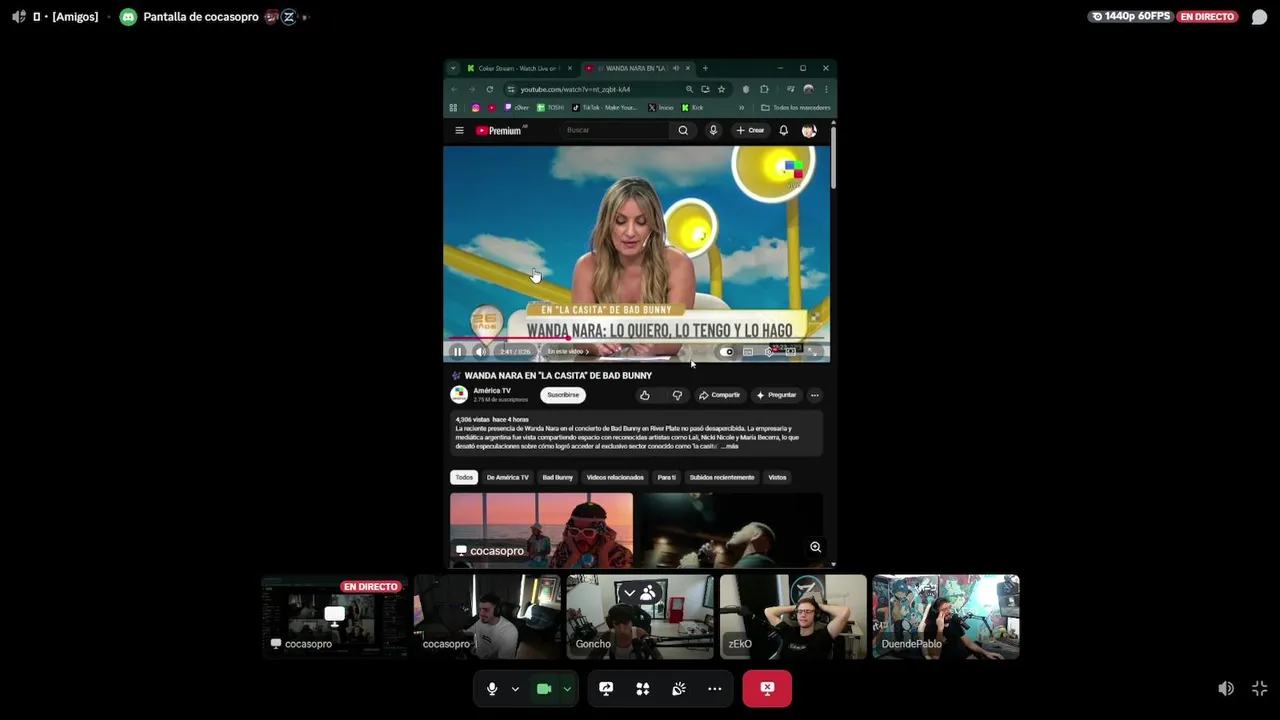Click the YouTube Premium logo
Screen dimensions: 1280x720
click(x=500, y=130)
